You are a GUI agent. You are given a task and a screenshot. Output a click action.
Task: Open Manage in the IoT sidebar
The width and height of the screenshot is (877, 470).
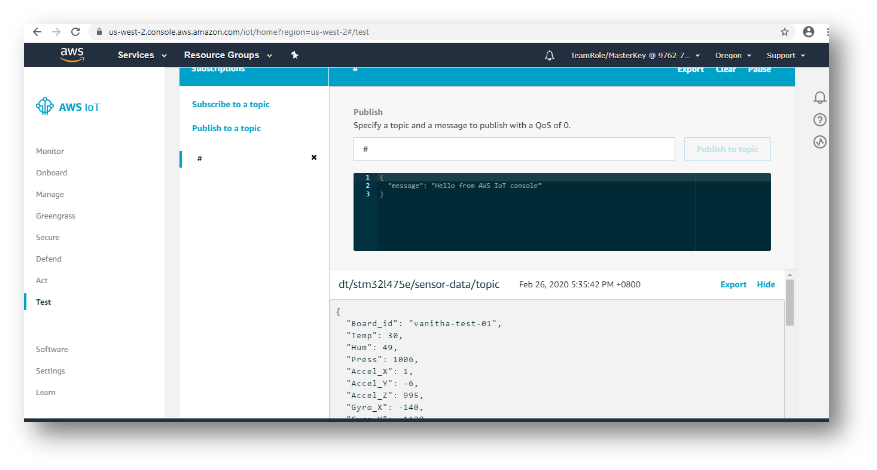point(50,194)
